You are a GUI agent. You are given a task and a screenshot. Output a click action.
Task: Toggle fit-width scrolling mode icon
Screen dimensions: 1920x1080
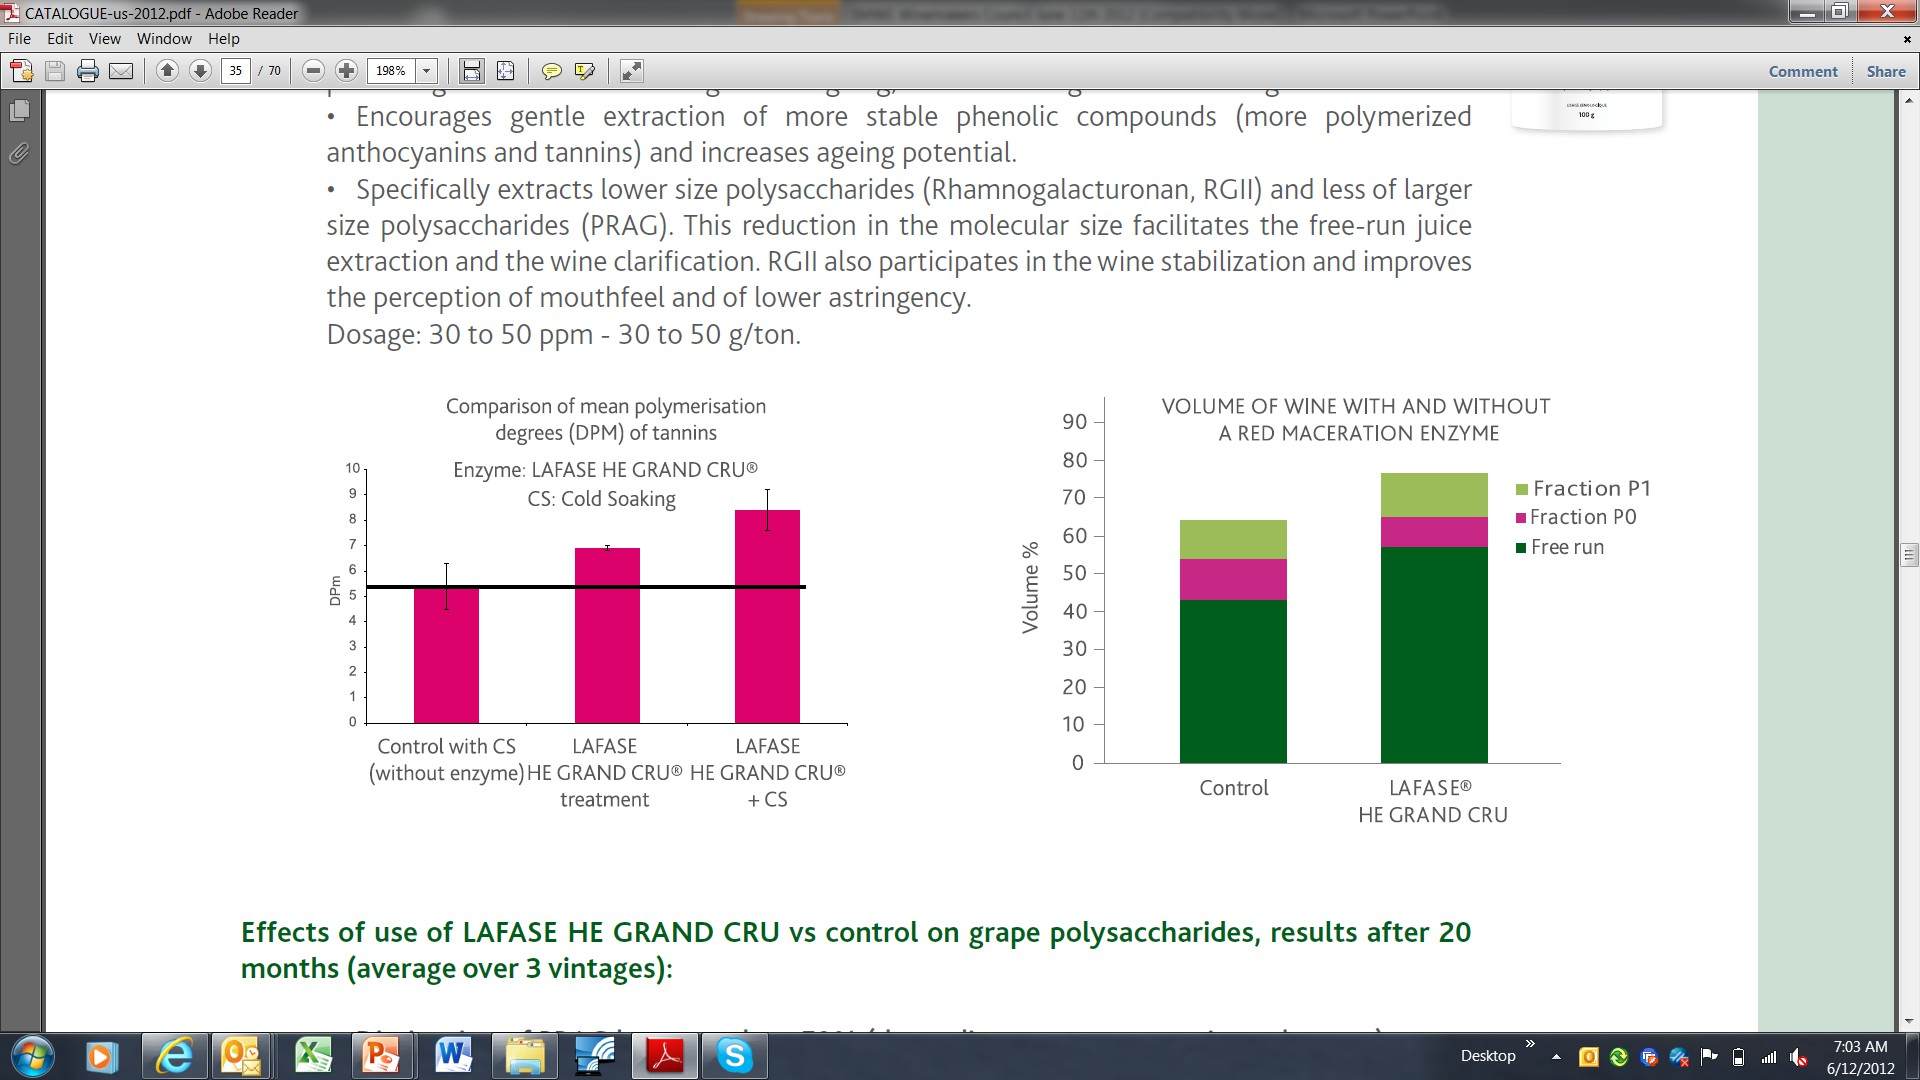point(471,71)
